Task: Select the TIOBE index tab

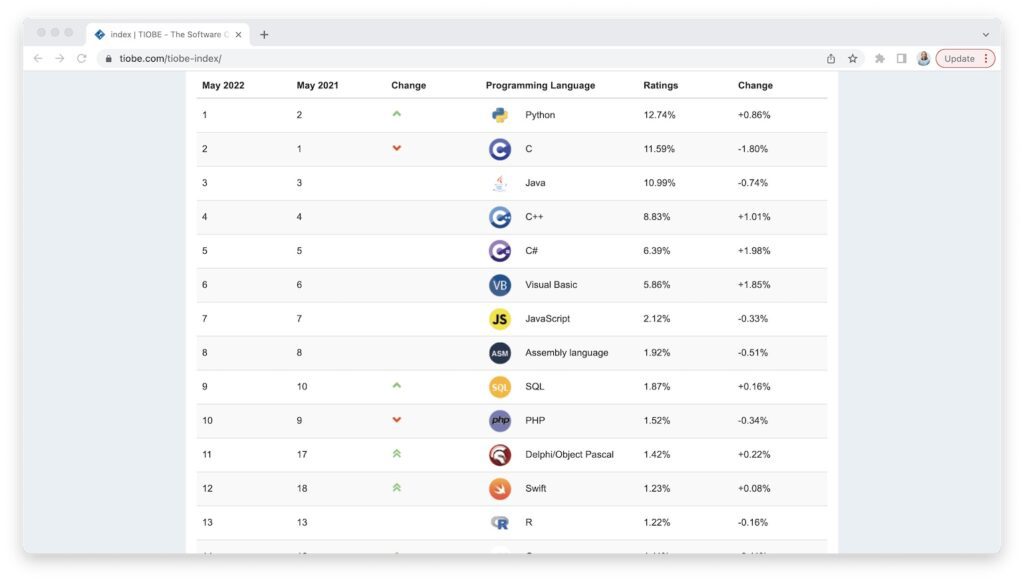Action: click(165, 34)
